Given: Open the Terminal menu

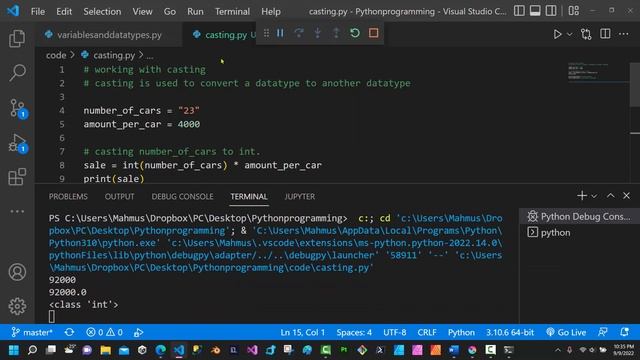Looking at the screenshot, I should pos(232,11).
